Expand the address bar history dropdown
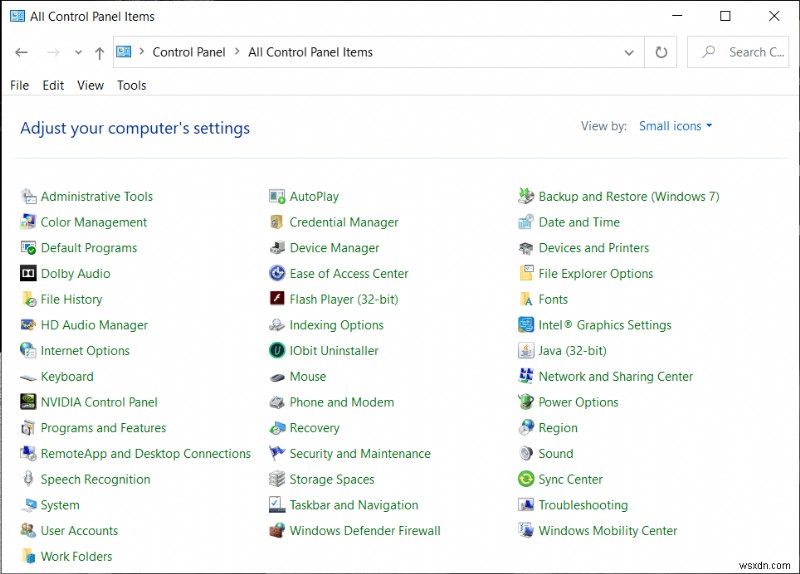 point(629,53)
